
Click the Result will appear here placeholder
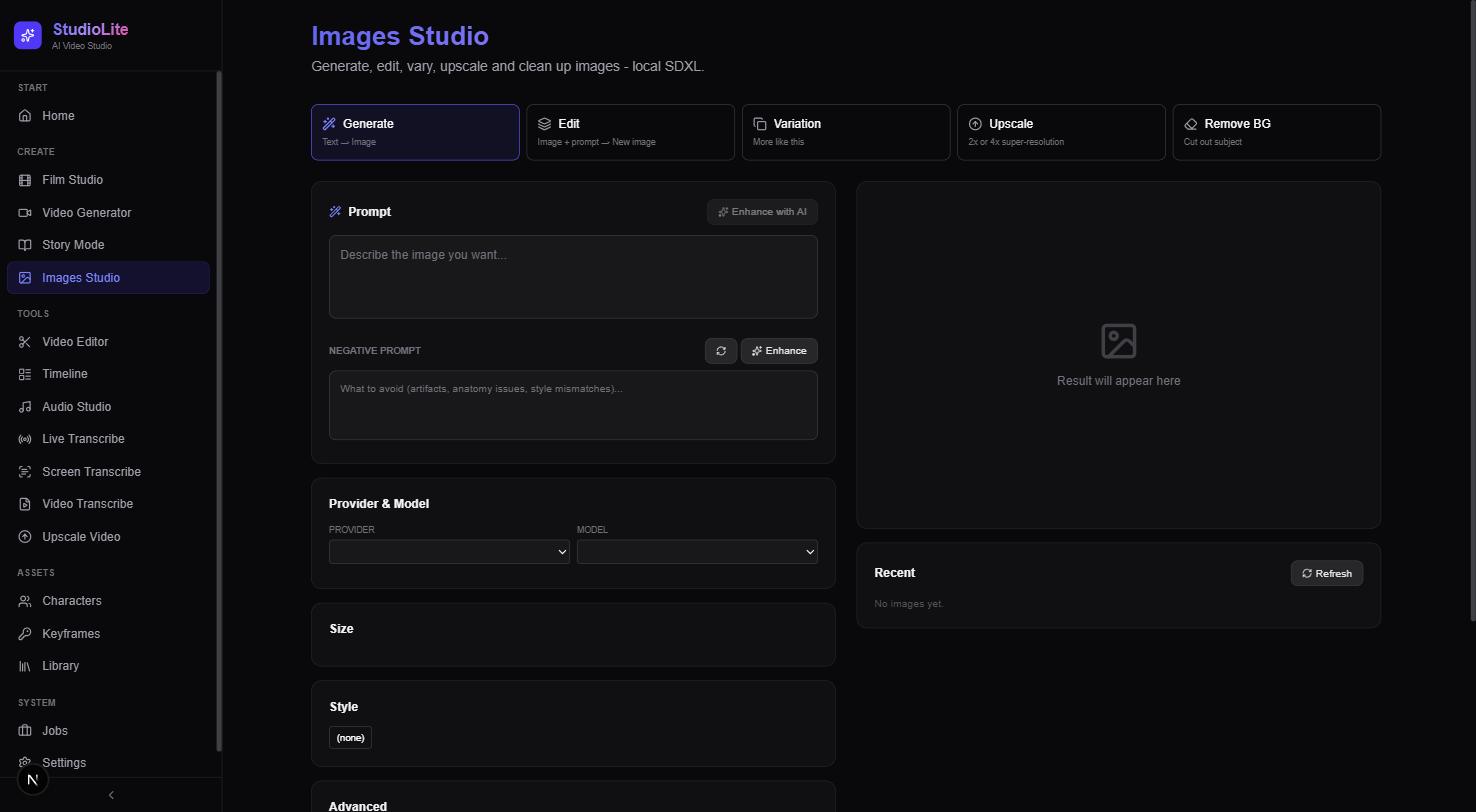[1118, 381]
